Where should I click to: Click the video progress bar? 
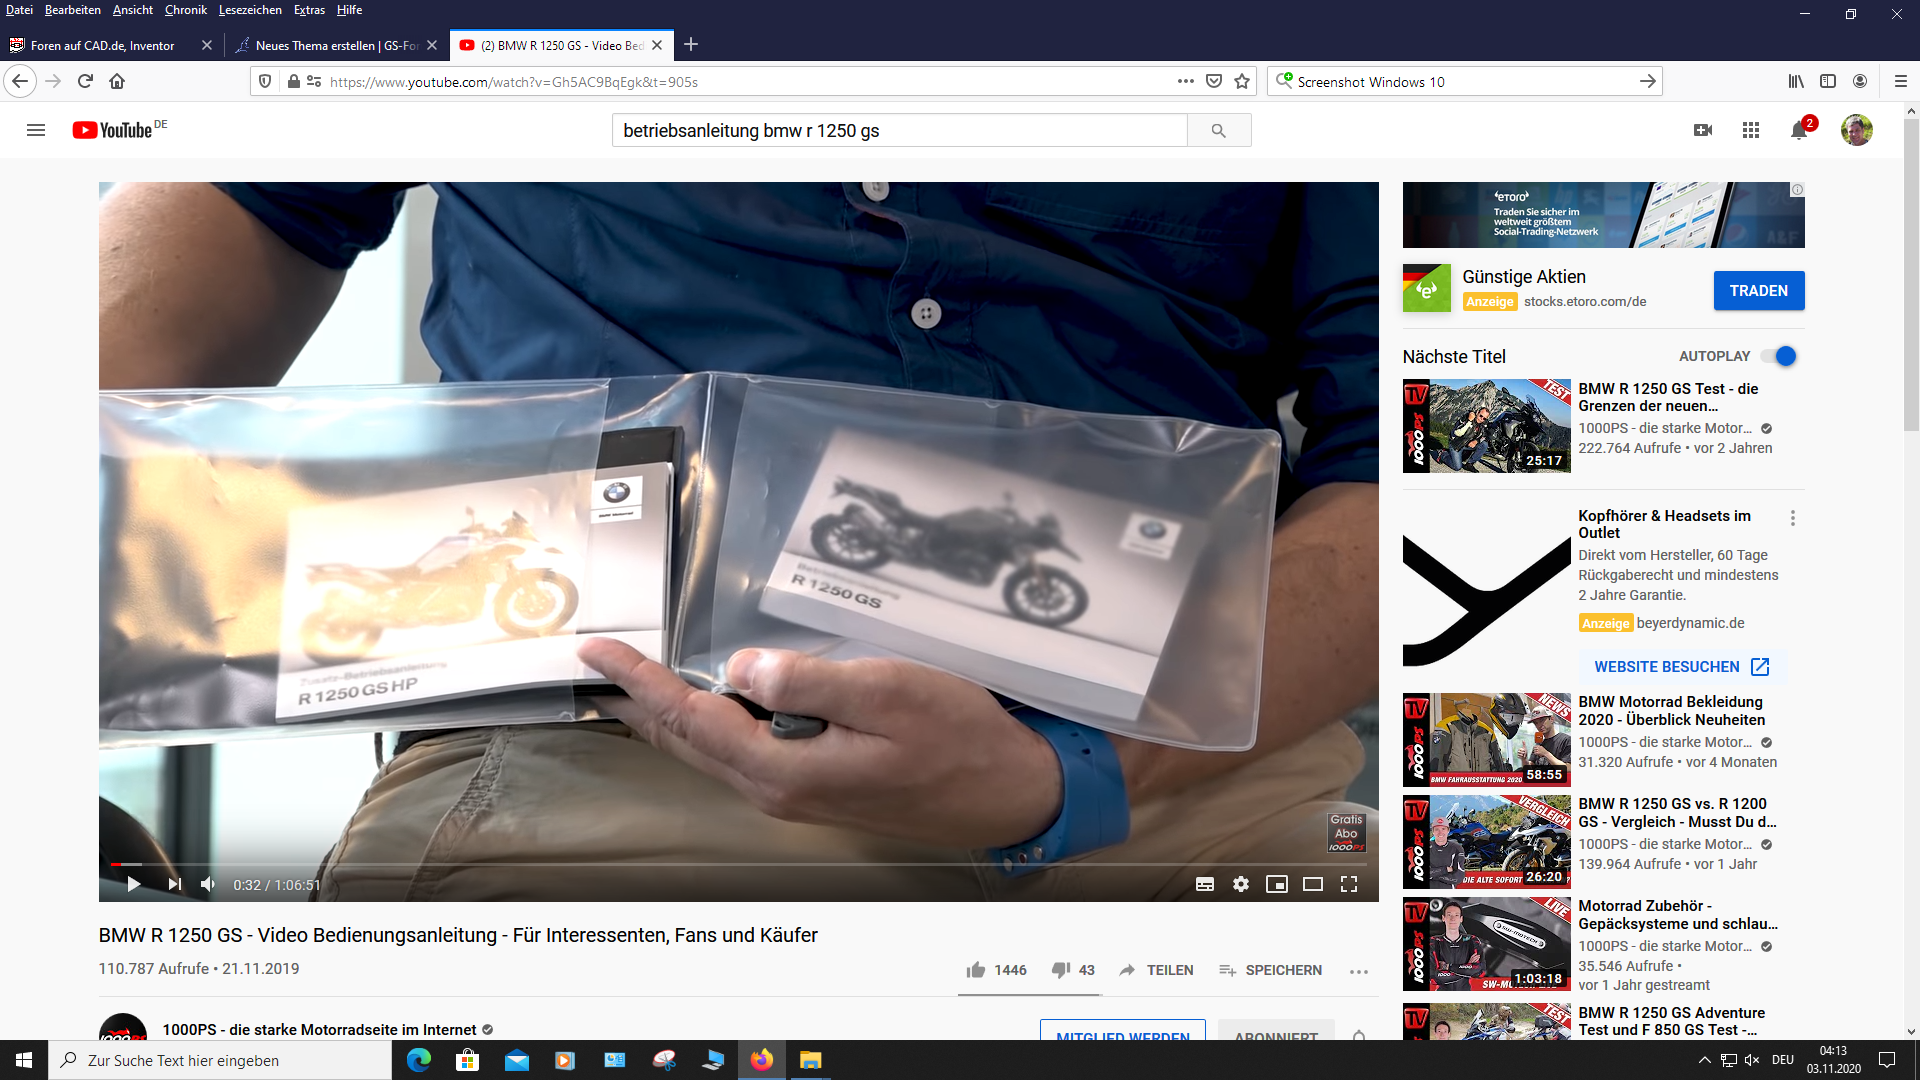point(700,864)
